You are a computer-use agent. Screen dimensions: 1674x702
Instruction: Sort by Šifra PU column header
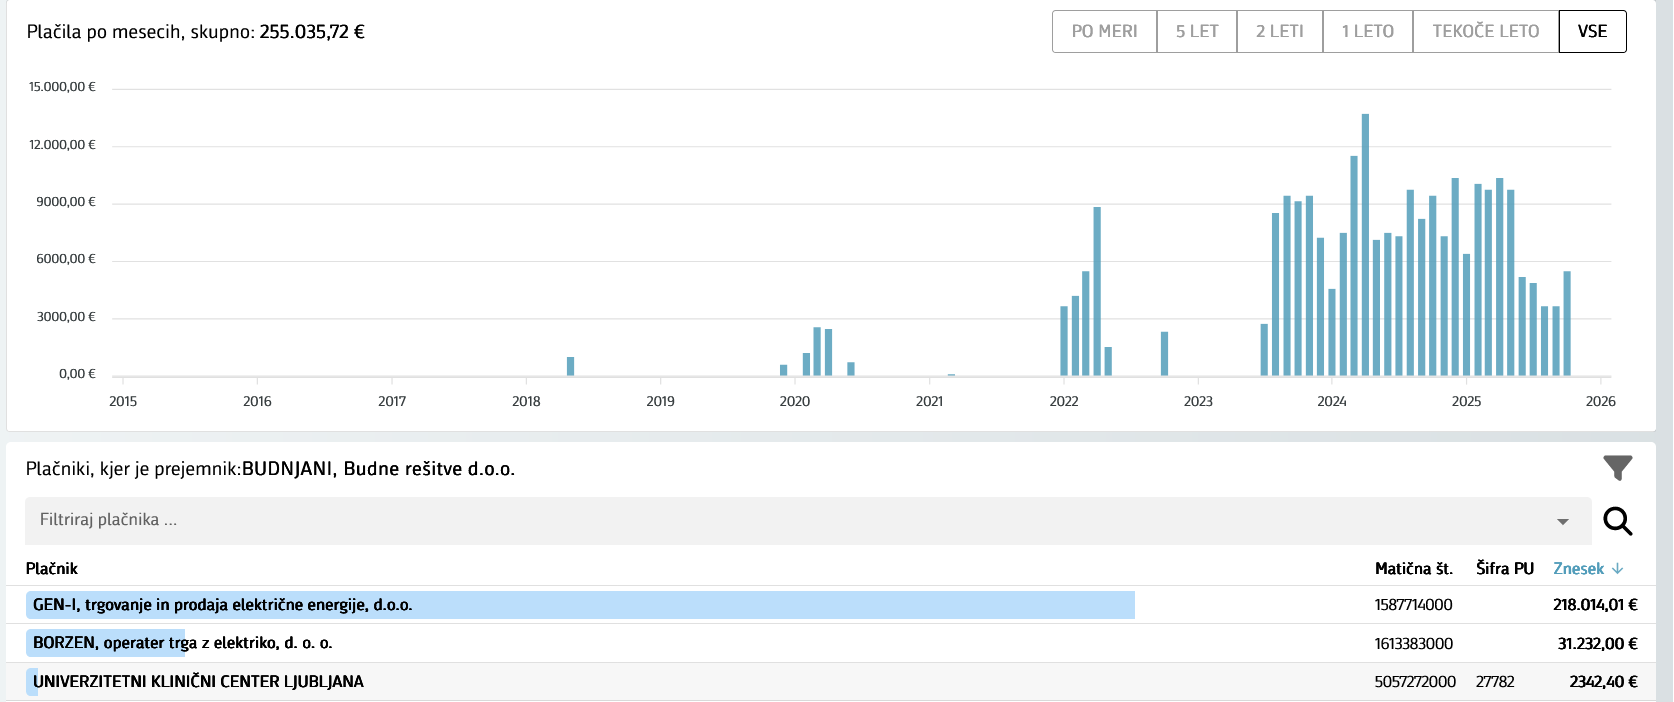coord(1504,569)
